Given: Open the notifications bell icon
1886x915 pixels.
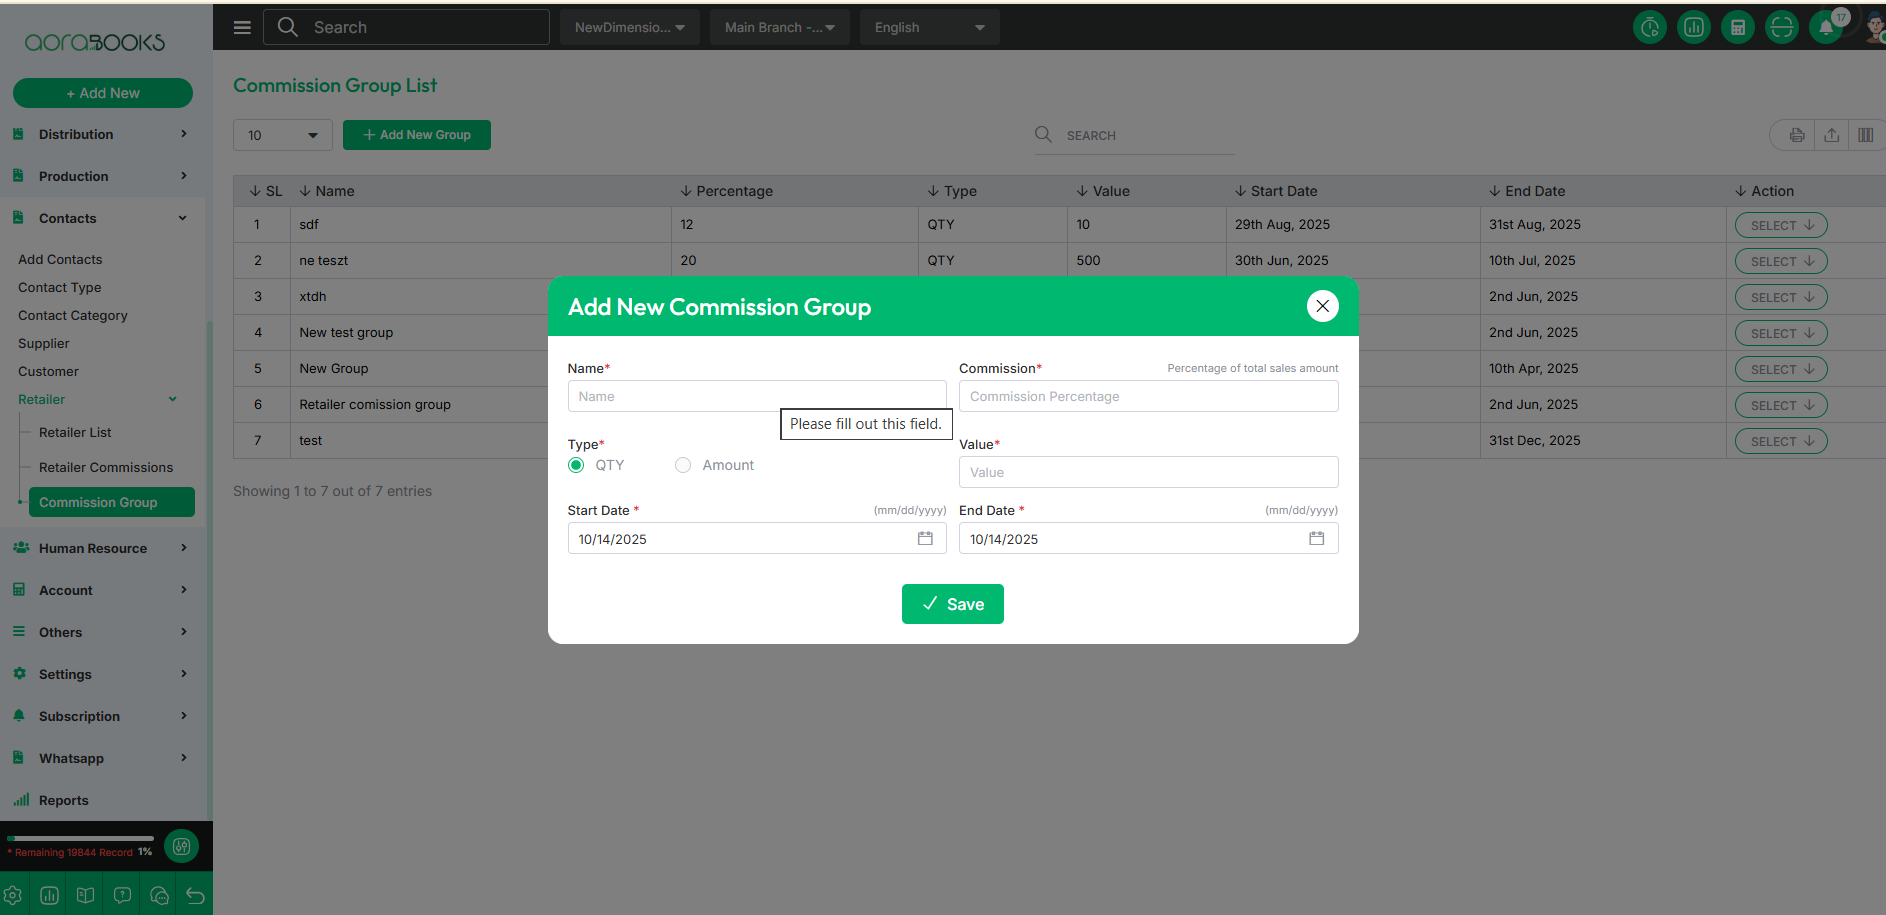Looking at the screenshot, I should (1825, 28).
